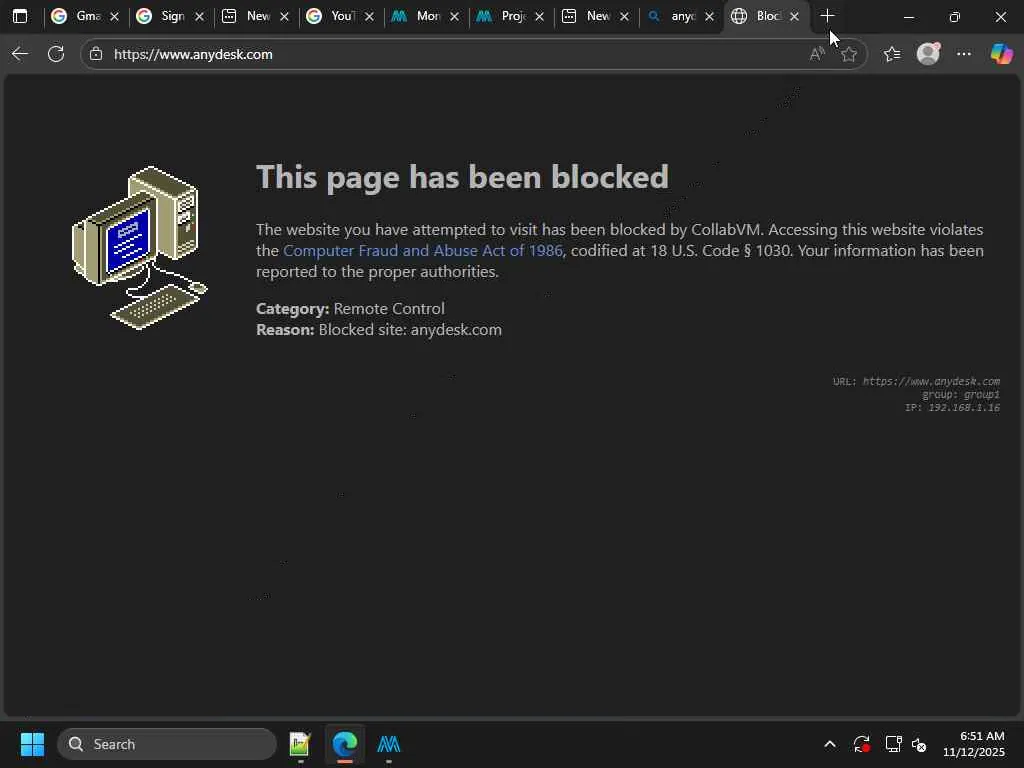Launch Copilot from the toolbar
The width and height of the screenshot is (1024, 768).
[x=1001, y=54]
